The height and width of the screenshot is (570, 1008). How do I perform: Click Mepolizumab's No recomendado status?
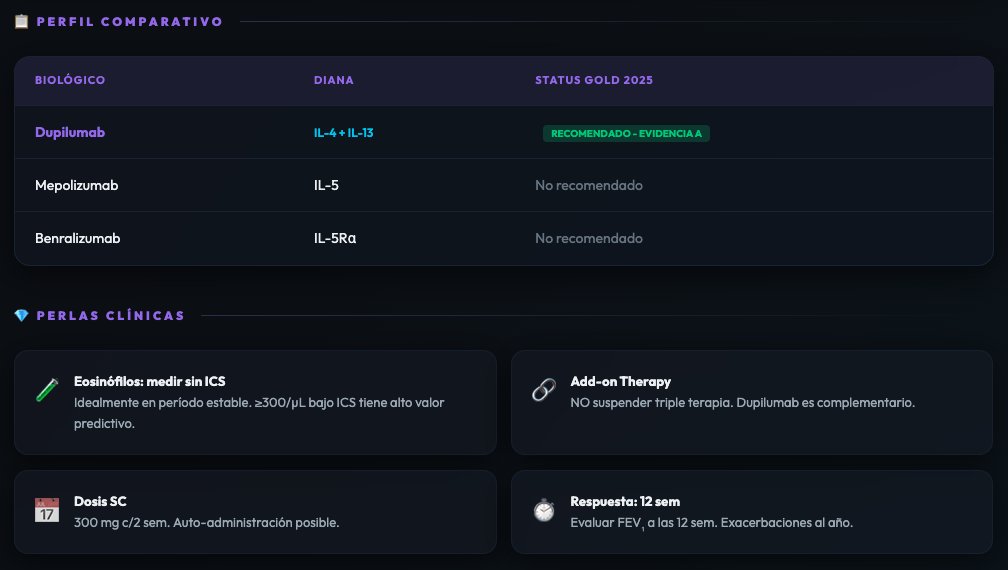589,185
